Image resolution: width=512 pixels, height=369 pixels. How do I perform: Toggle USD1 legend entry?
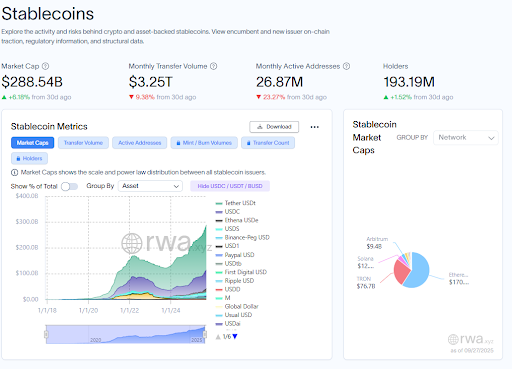point(227,246)
